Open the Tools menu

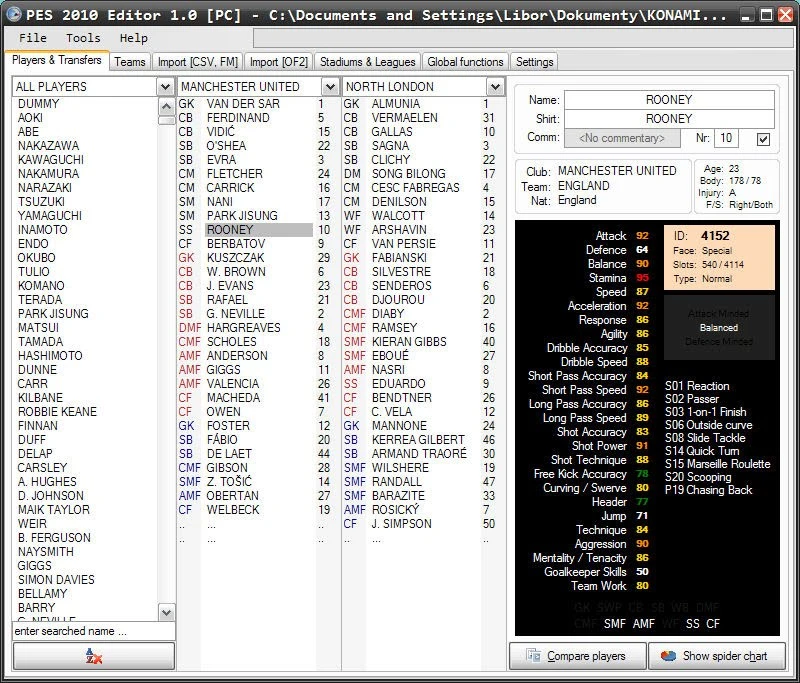click(x=82, y=37)
